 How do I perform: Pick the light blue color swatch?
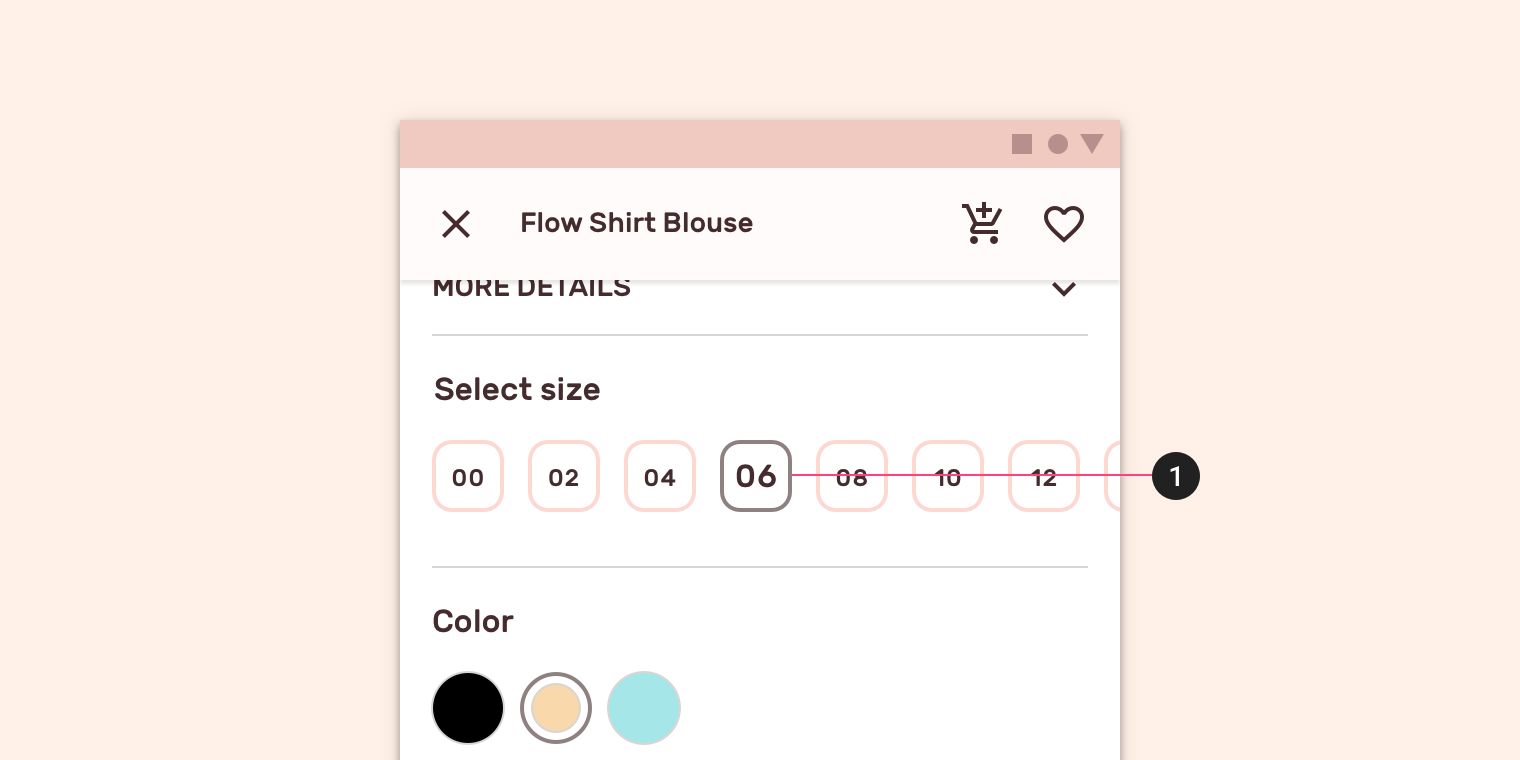point(644,708)
